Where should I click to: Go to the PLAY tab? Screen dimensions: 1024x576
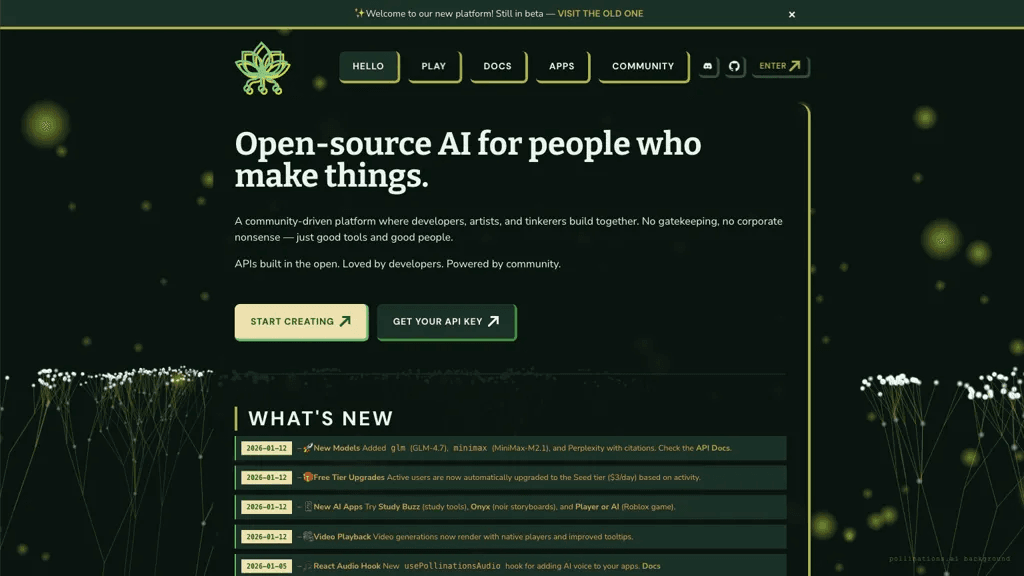(x=434, y=66)
